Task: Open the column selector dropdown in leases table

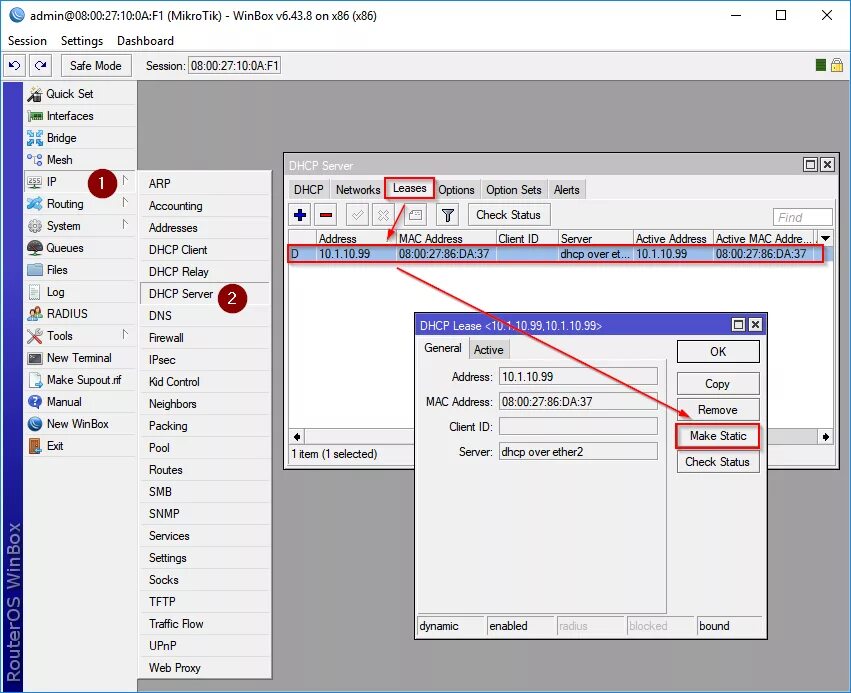Action: pos(825,238)
